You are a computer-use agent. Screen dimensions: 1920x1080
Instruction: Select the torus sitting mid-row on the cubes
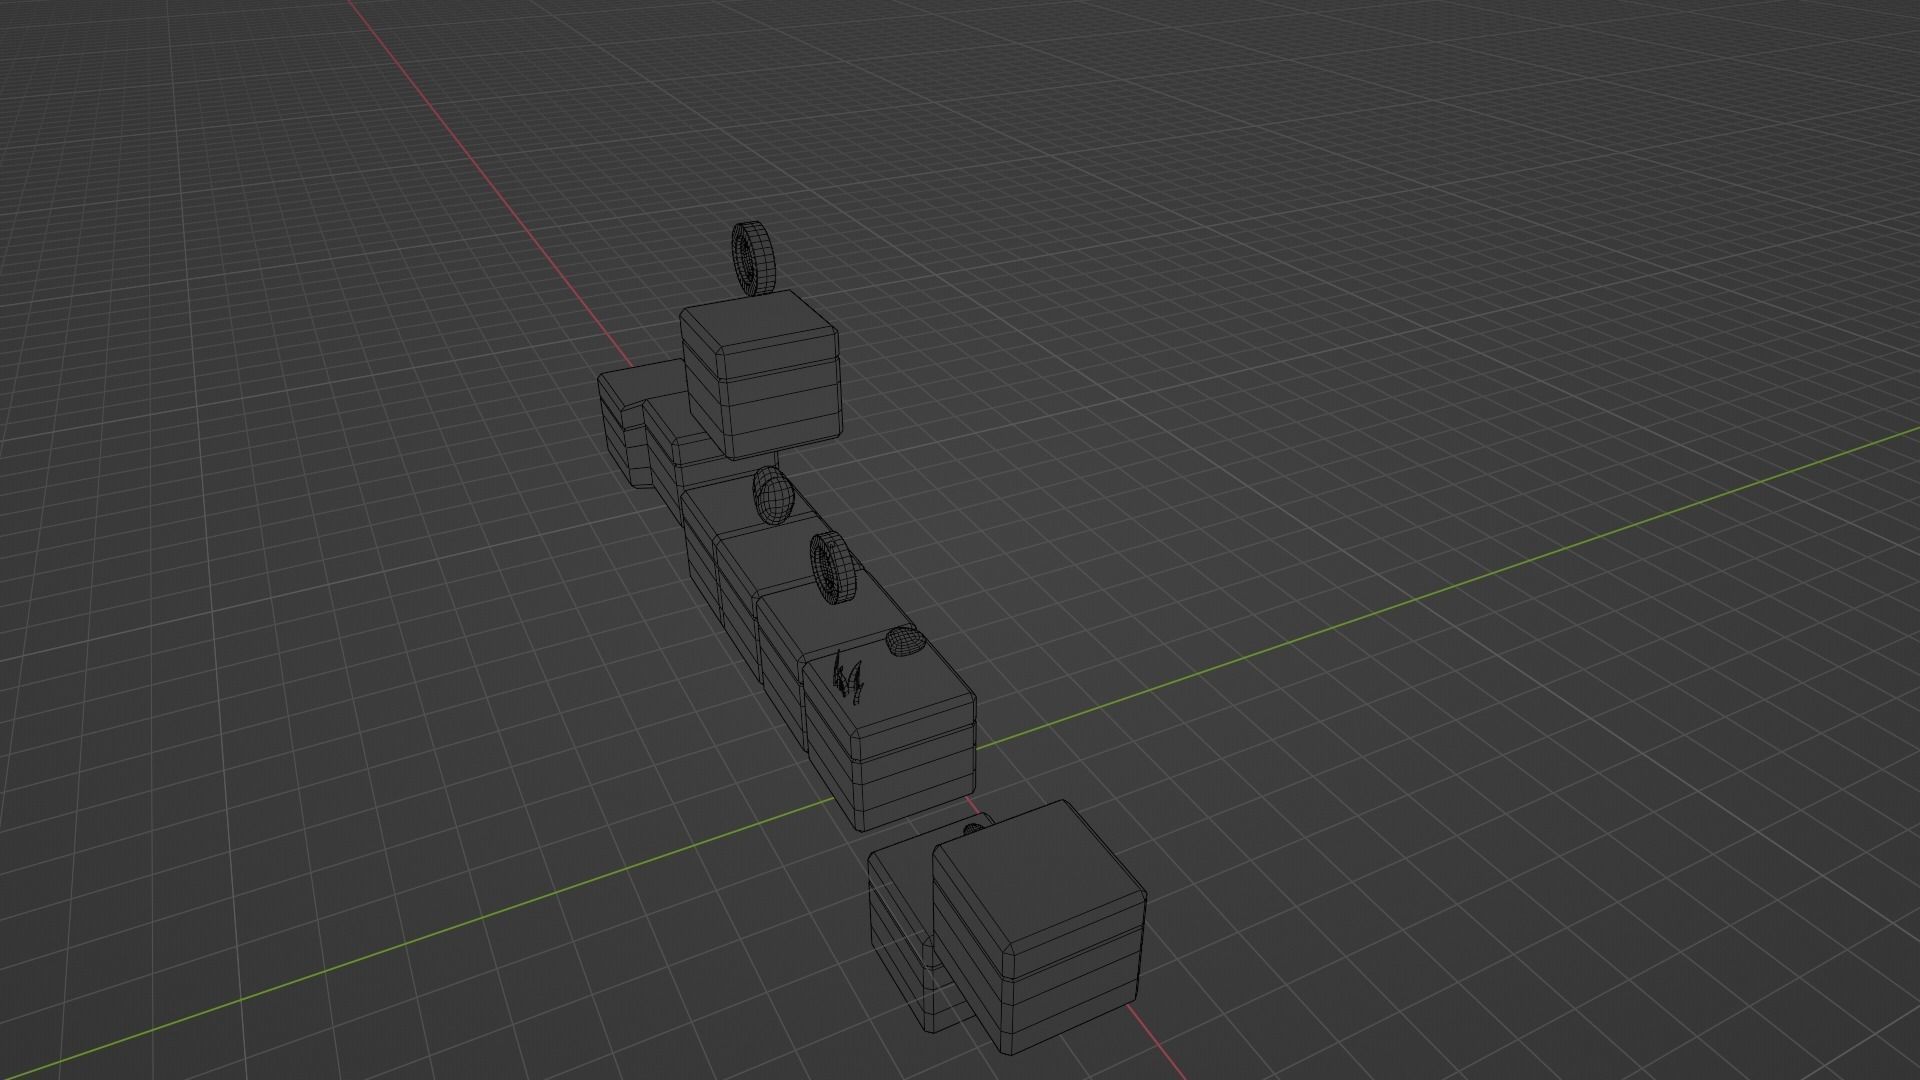point(835,567)
